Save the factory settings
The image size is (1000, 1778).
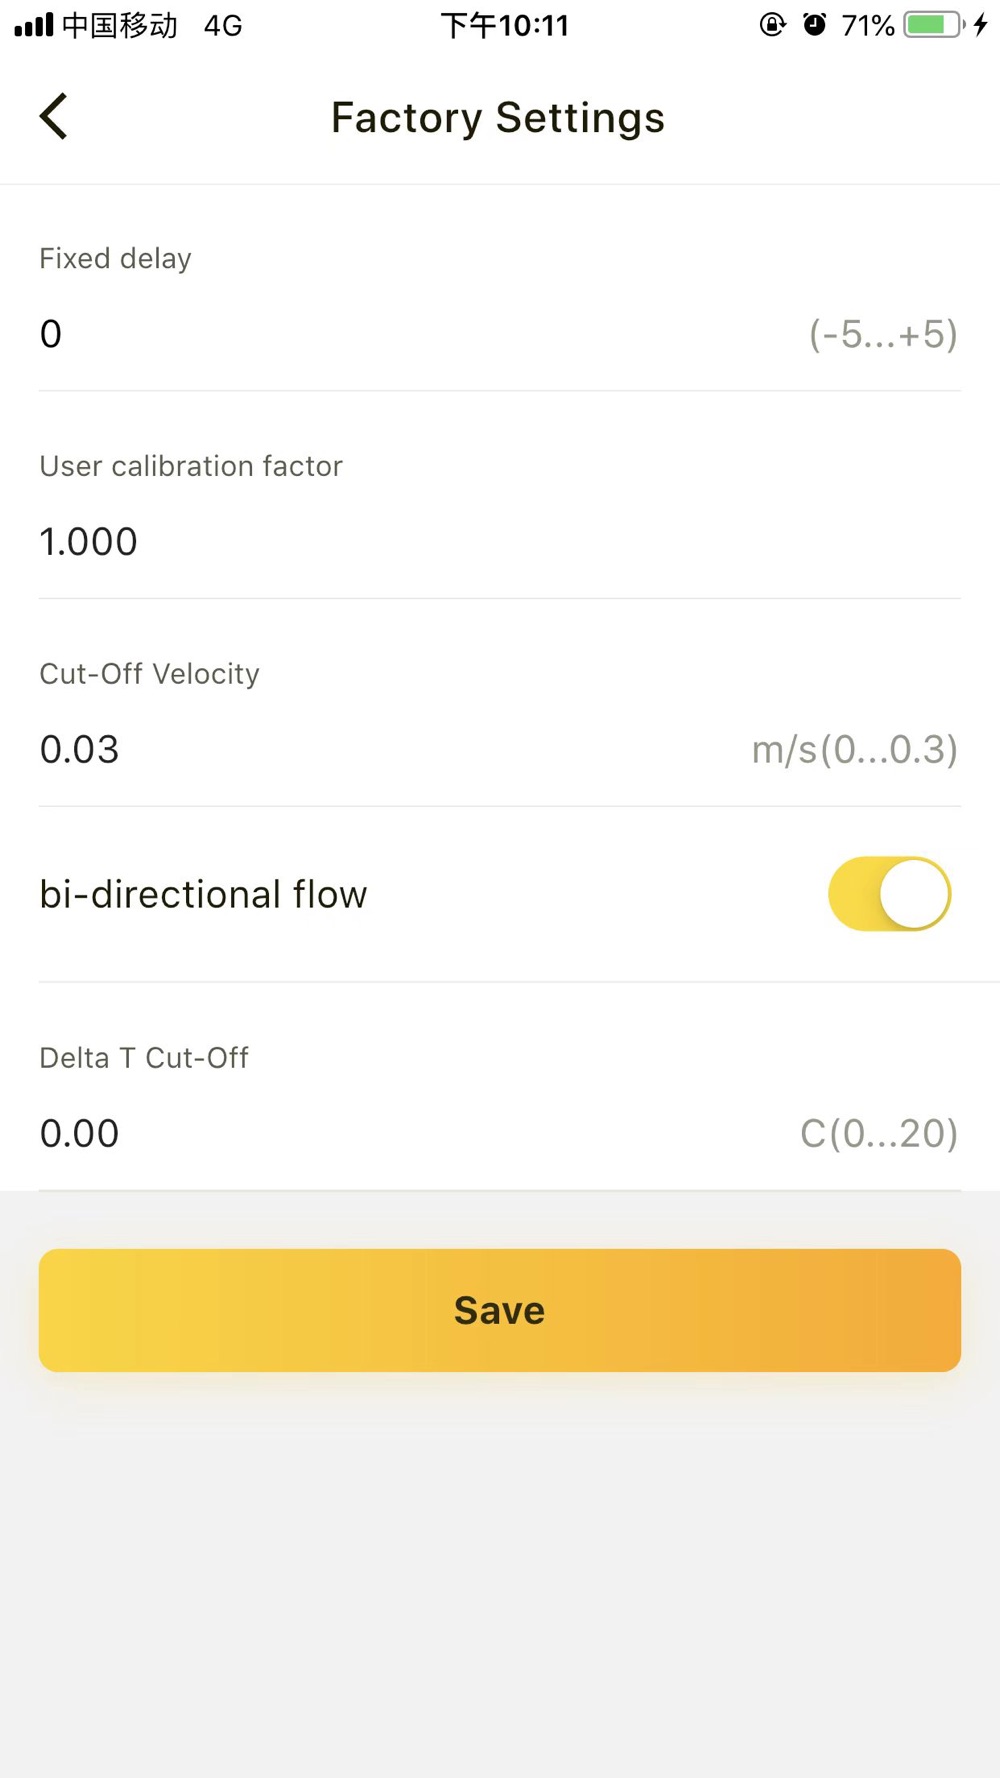coord(500,1310)
